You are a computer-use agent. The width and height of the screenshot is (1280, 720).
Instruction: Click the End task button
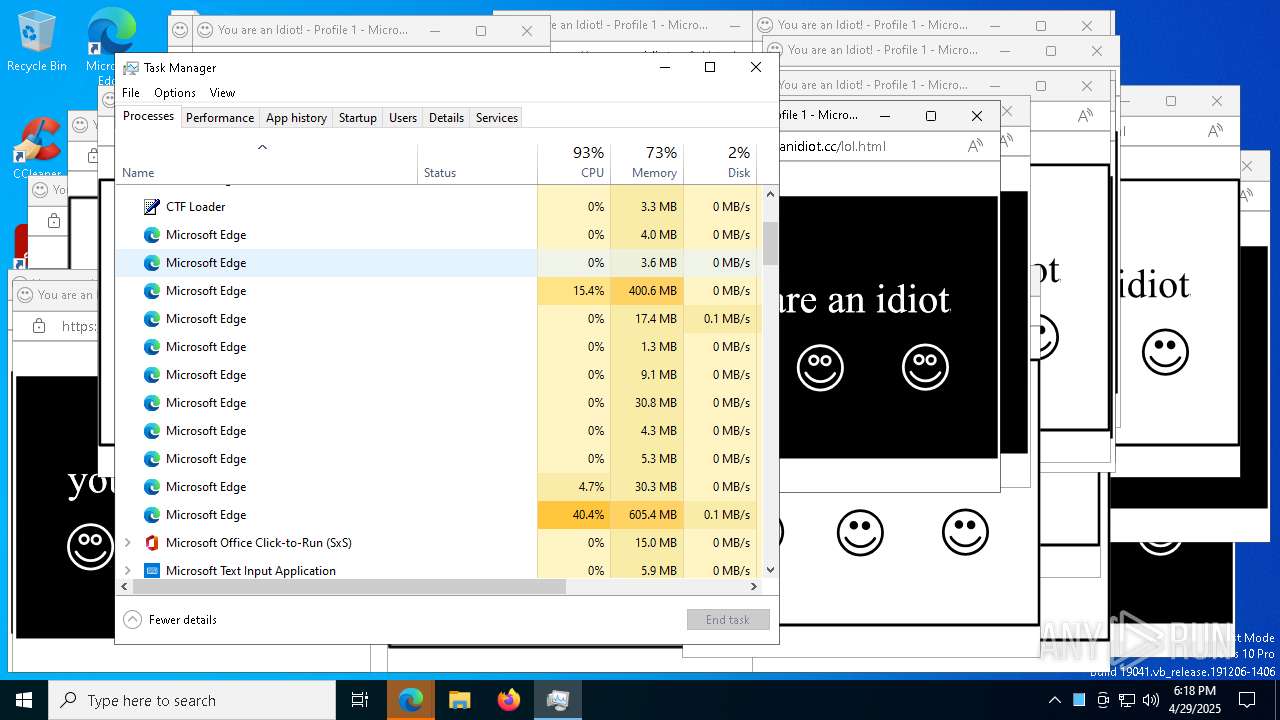[x=728, y=620]
